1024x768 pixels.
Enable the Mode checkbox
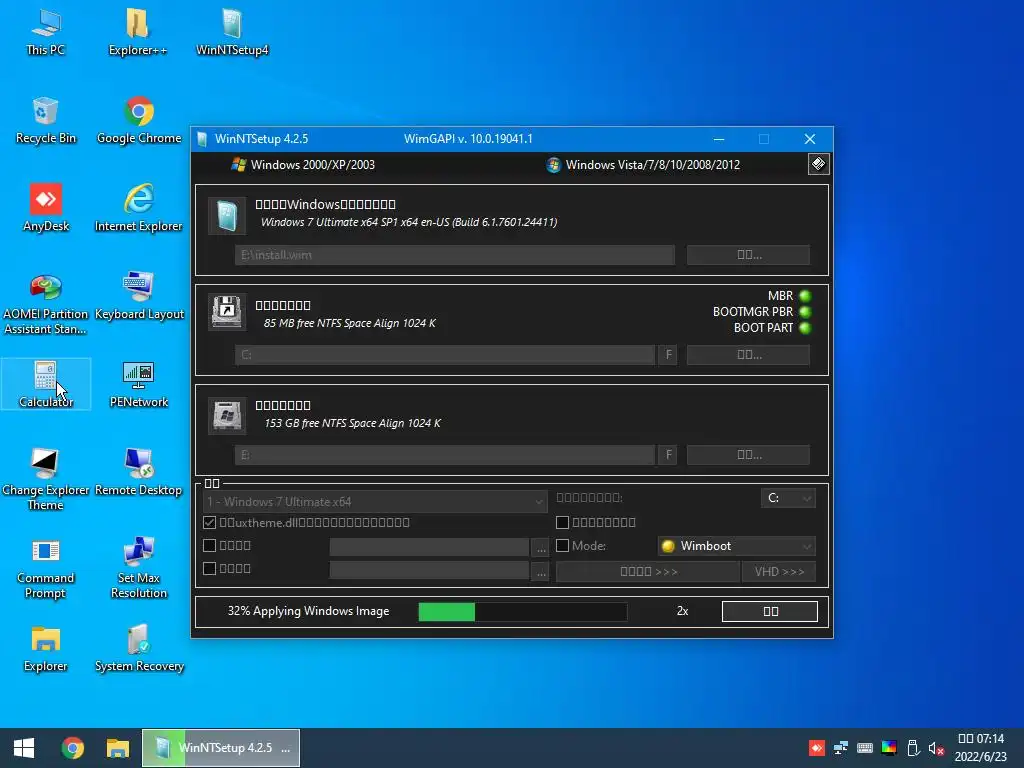click(x=562, y=545)
